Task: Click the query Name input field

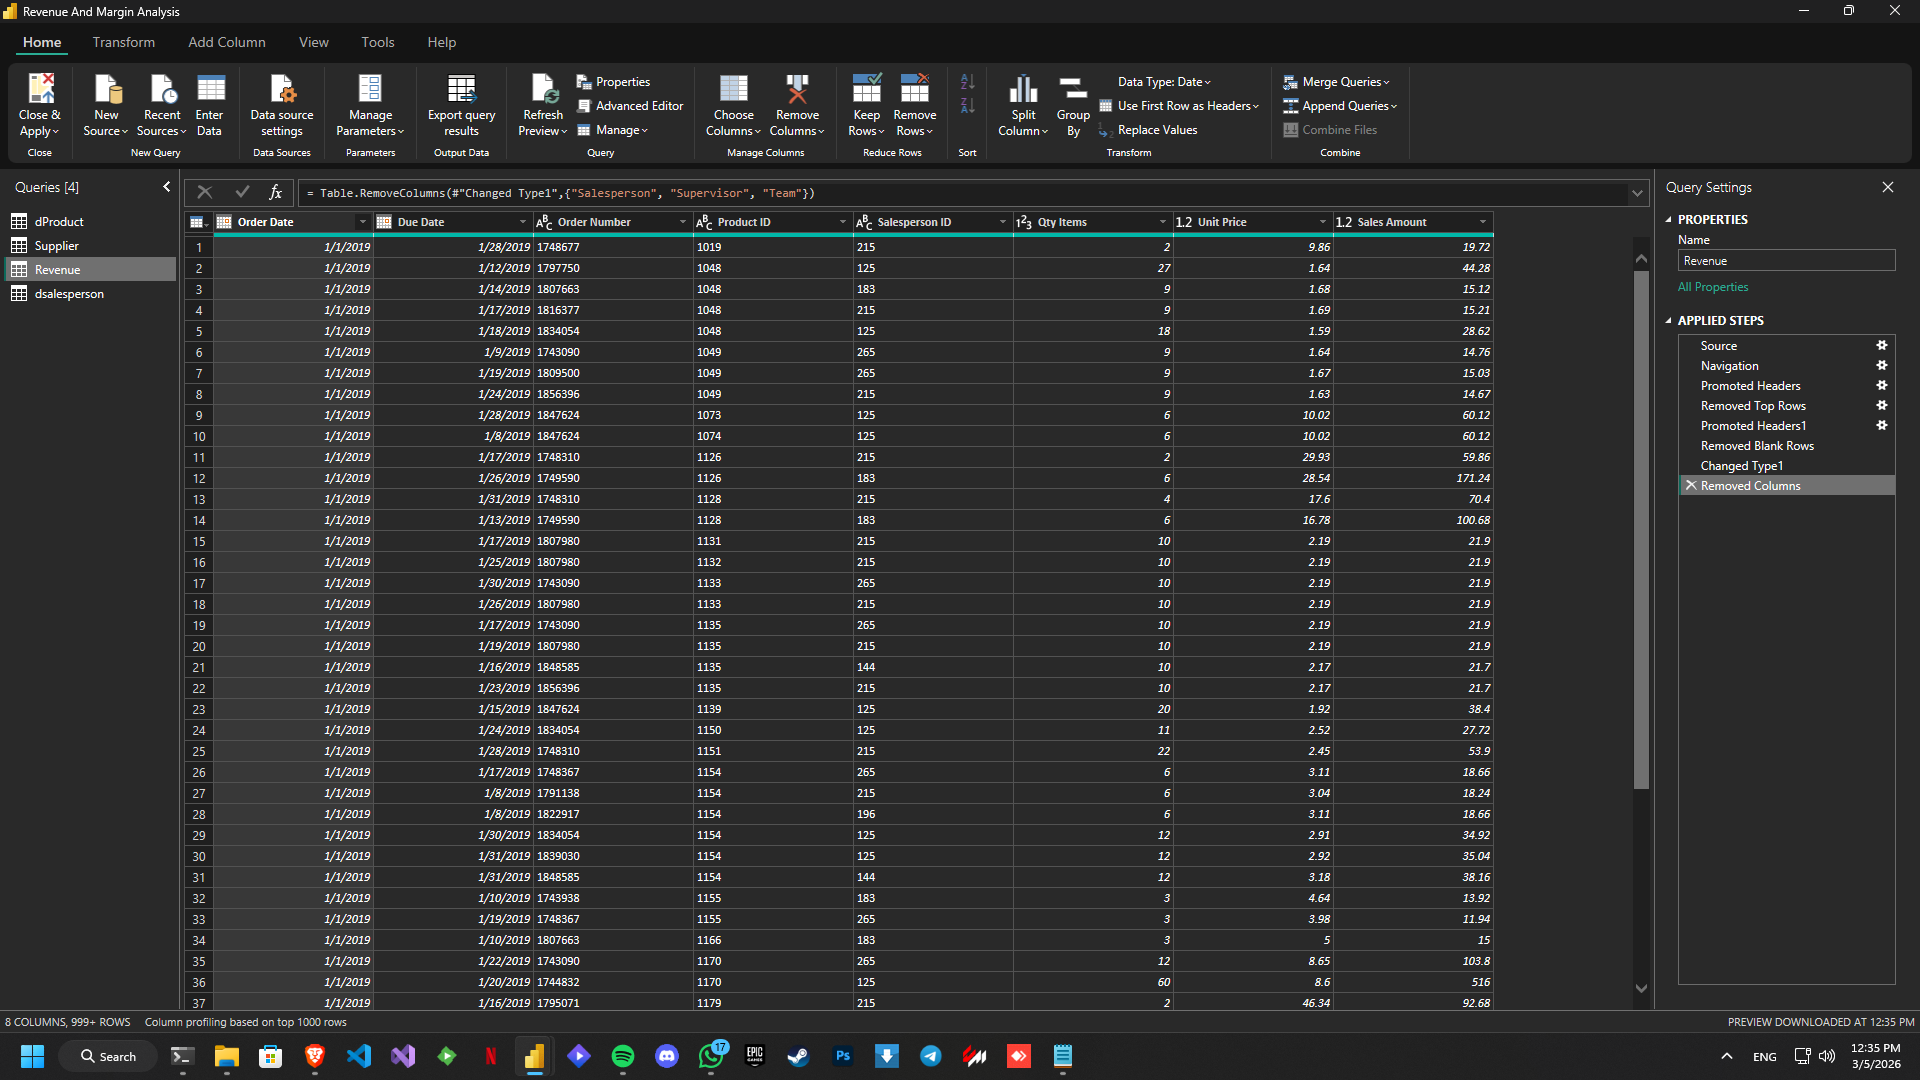Action: [x=1785, y=261]
